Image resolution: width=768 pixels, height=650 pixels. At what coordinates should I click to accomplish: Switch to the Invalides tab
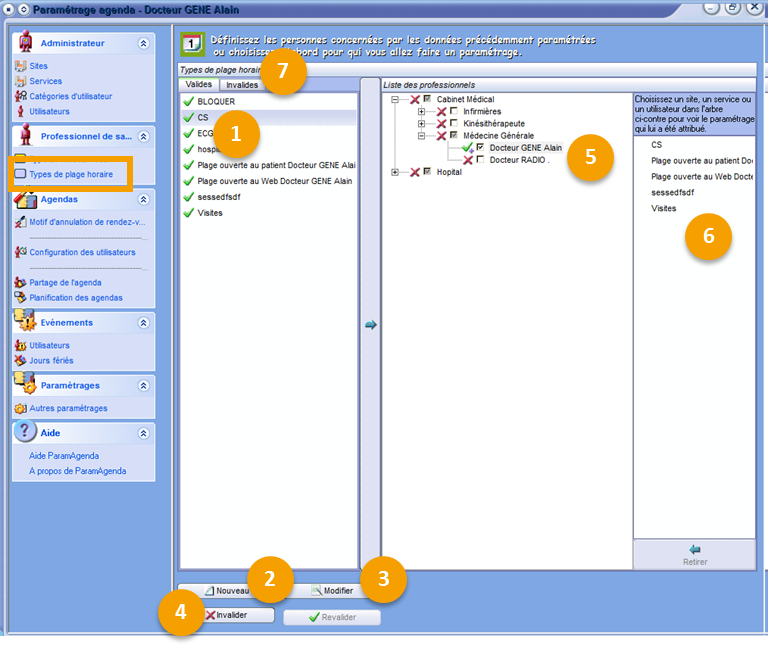tap(242, 85)
